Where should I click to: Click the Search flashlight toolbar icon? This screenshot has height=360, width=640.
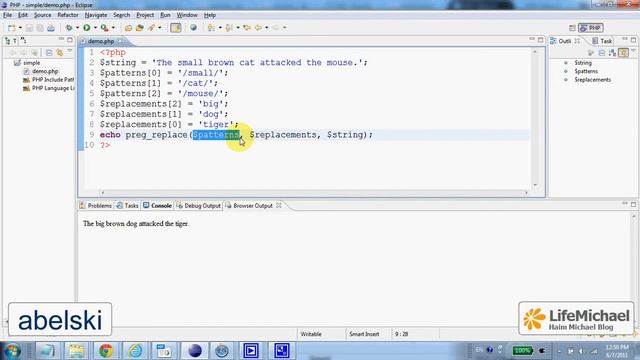click(x=151, y=28)
